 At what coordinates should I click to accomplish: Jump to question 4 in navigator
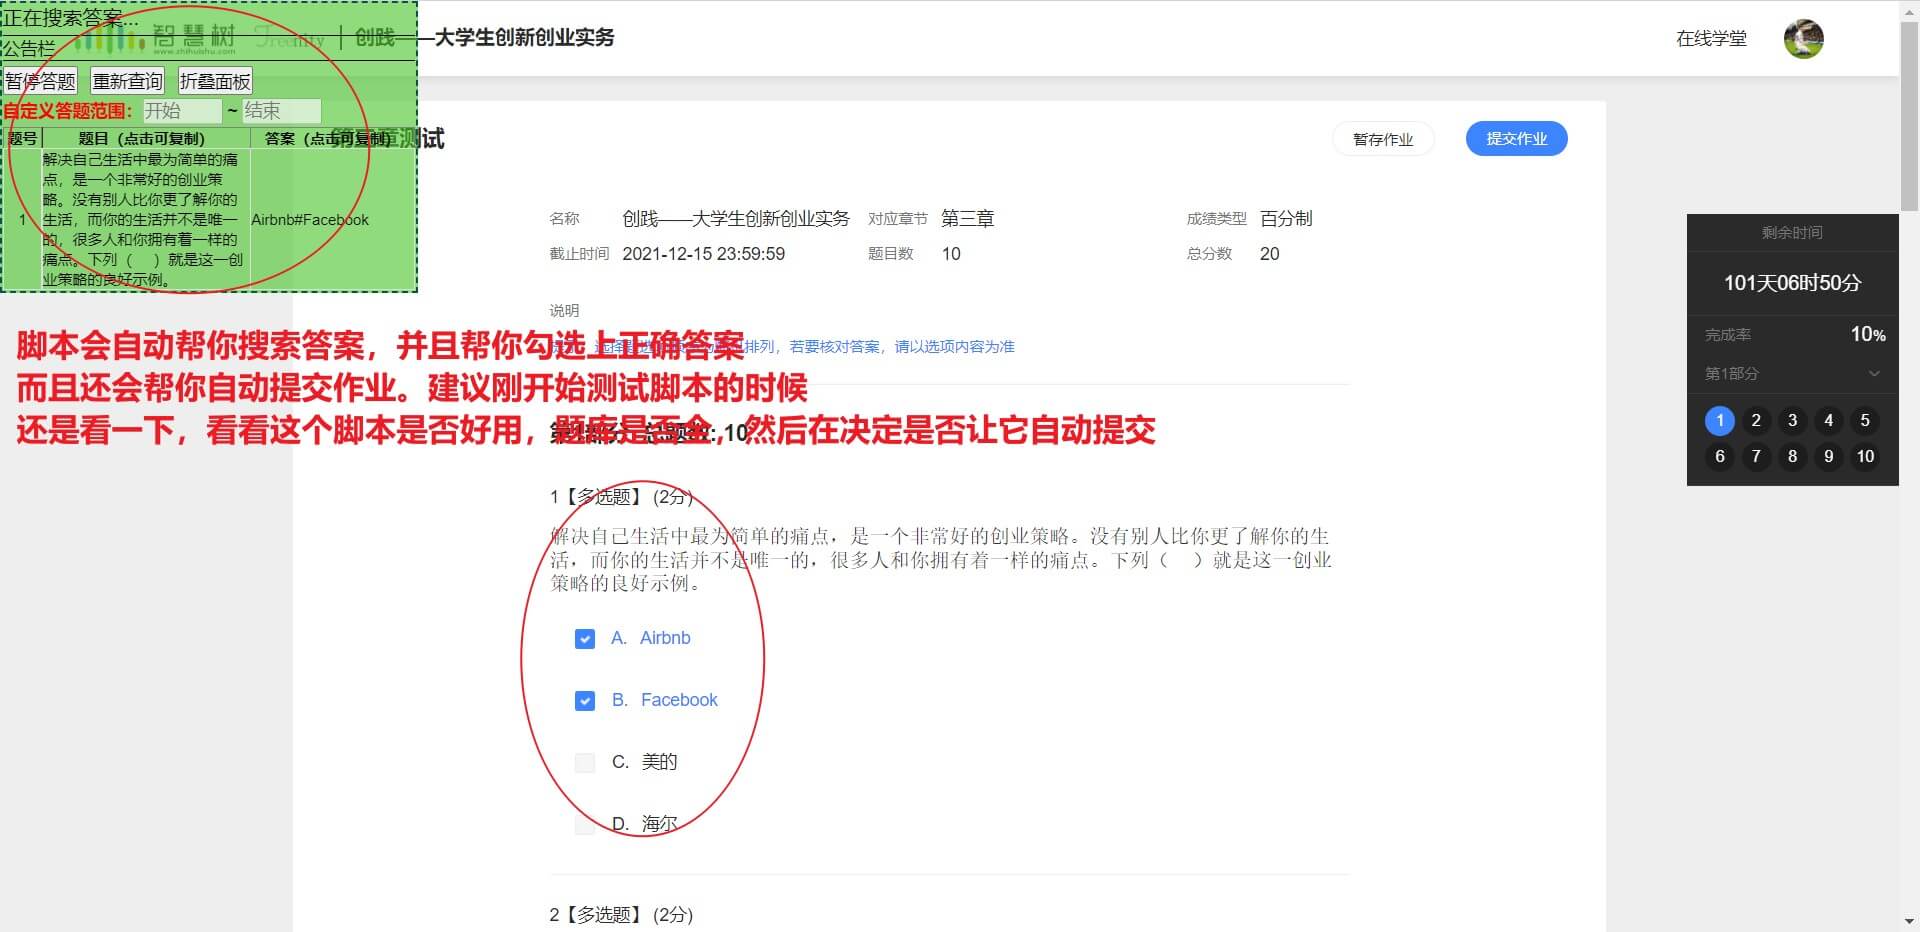point(1828,421)
